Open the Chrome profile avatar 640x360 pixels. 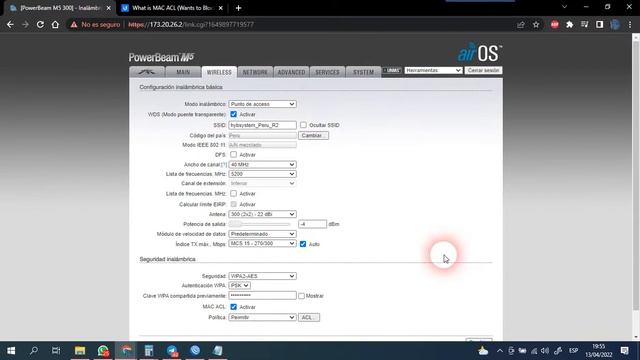coord(615,25)
